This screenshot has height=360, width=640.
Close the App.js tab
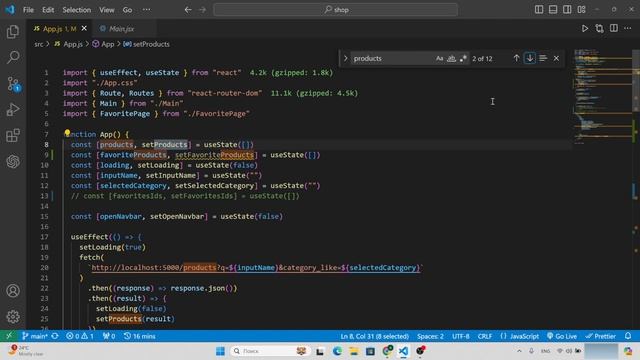pos(84,28)
